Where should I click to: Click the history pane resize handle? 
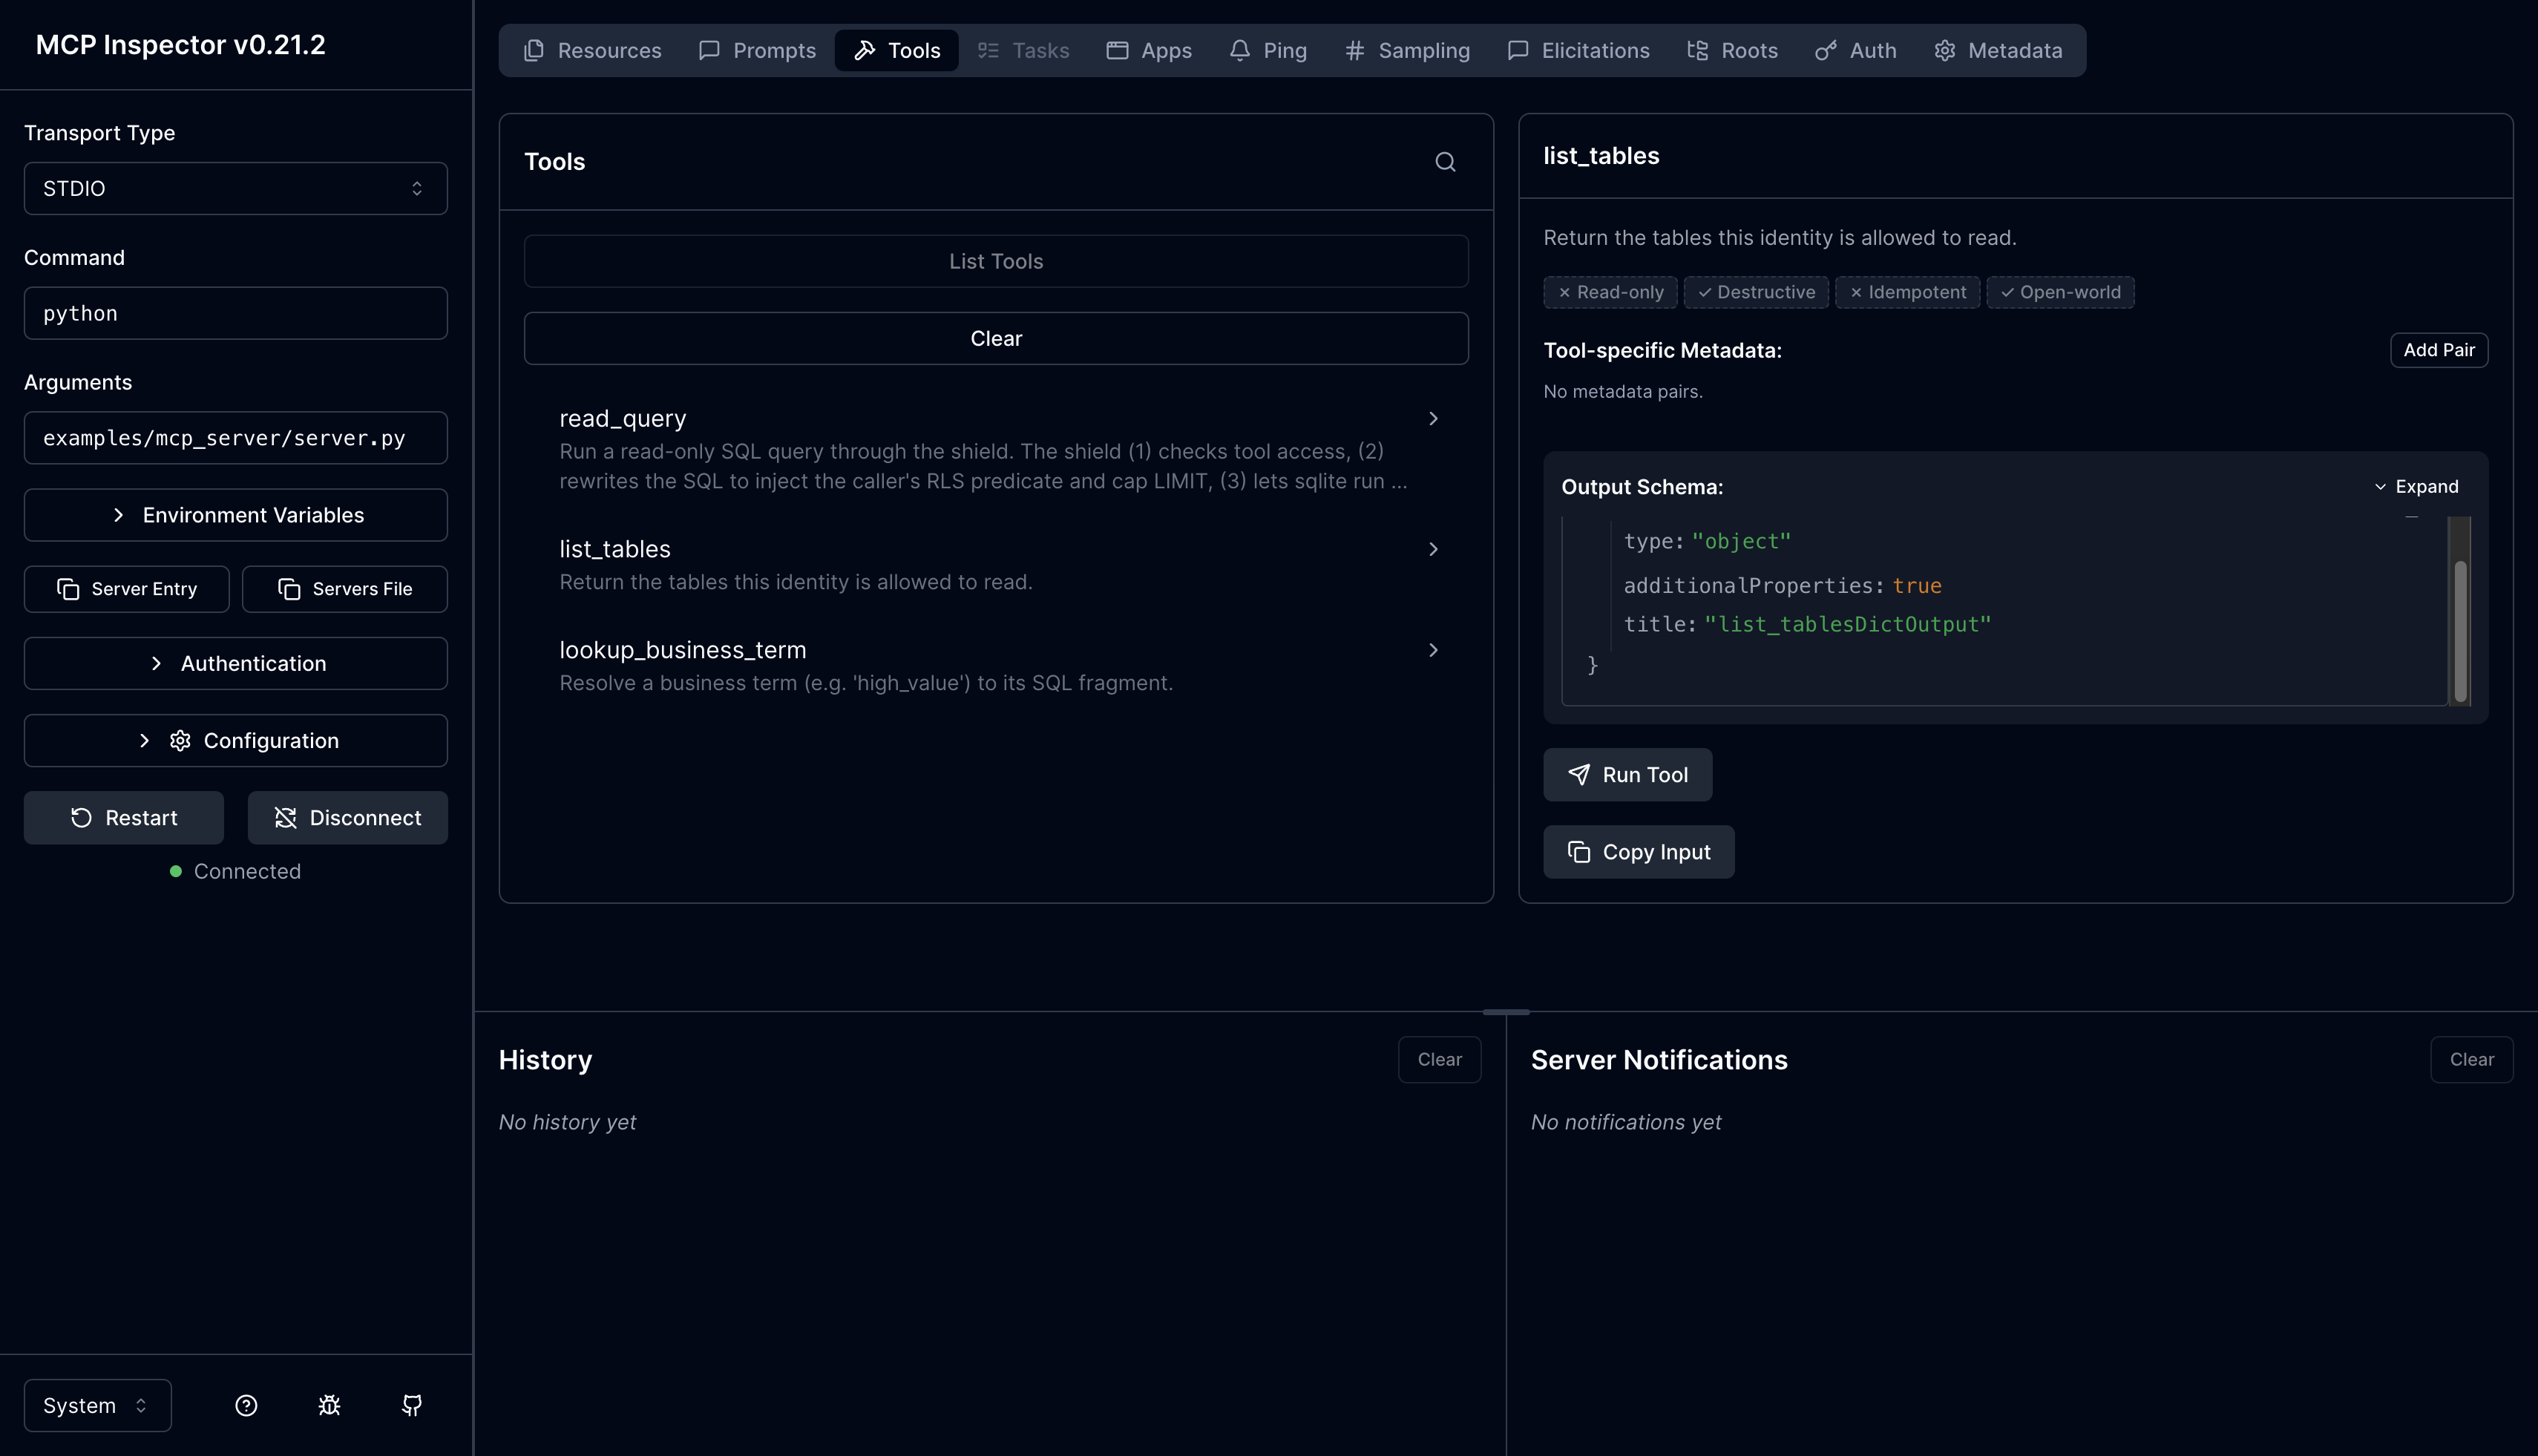coord(1506,1012)
